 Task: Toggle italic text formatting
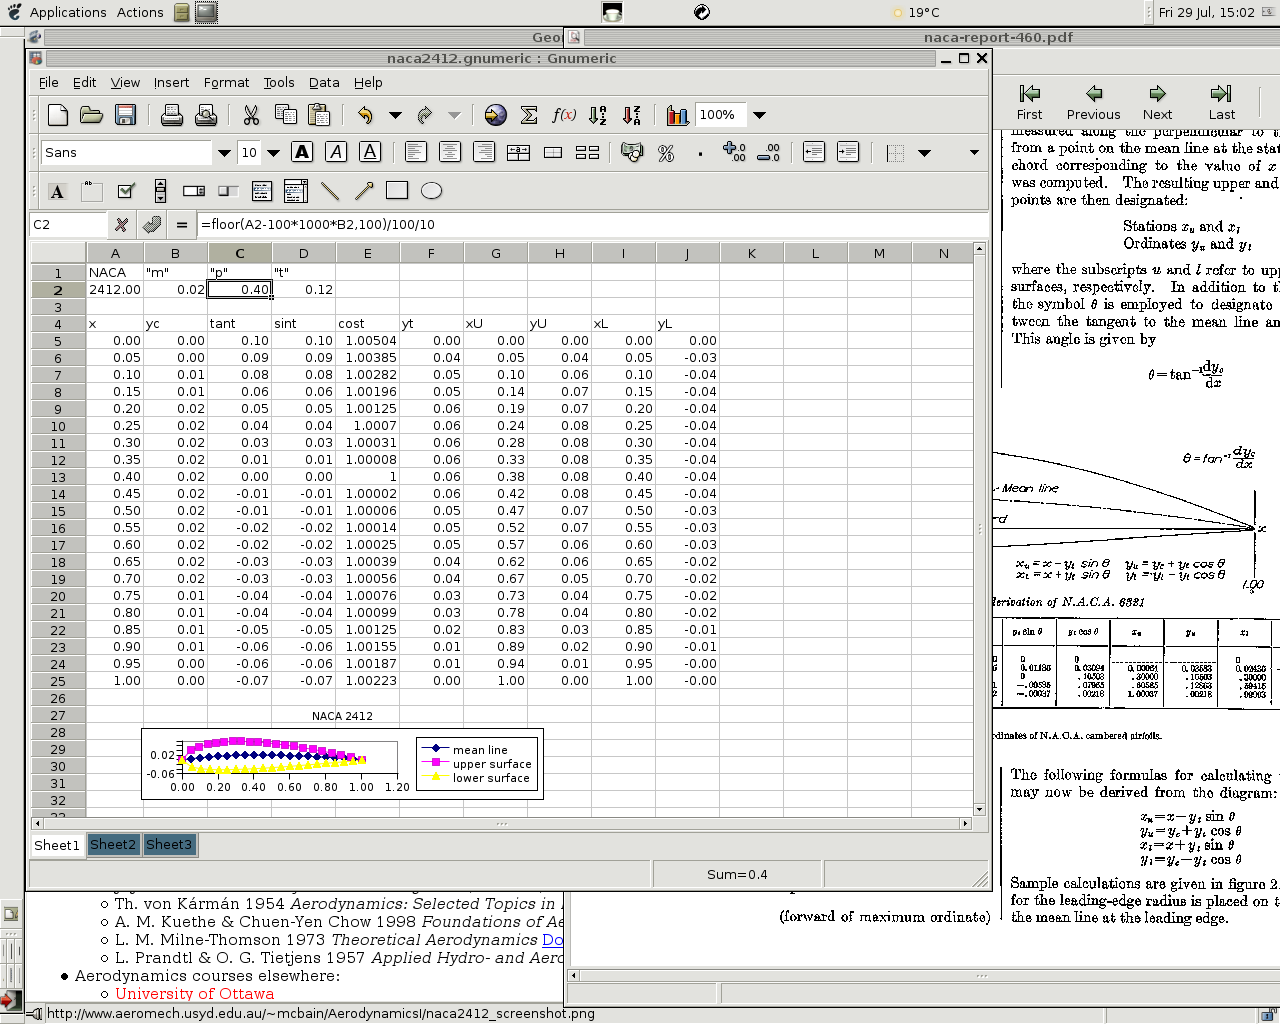click(x=336, y=152)
